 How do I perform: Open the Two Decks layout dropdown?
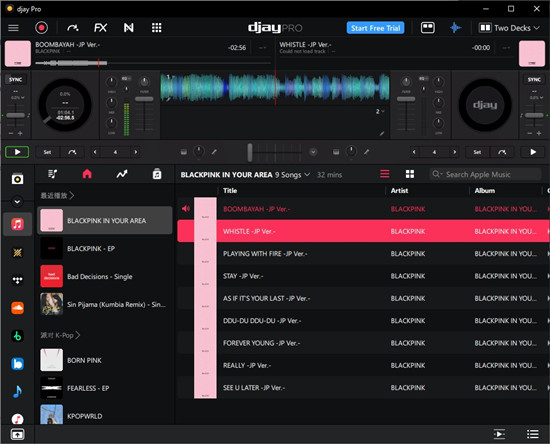[509, 28]
